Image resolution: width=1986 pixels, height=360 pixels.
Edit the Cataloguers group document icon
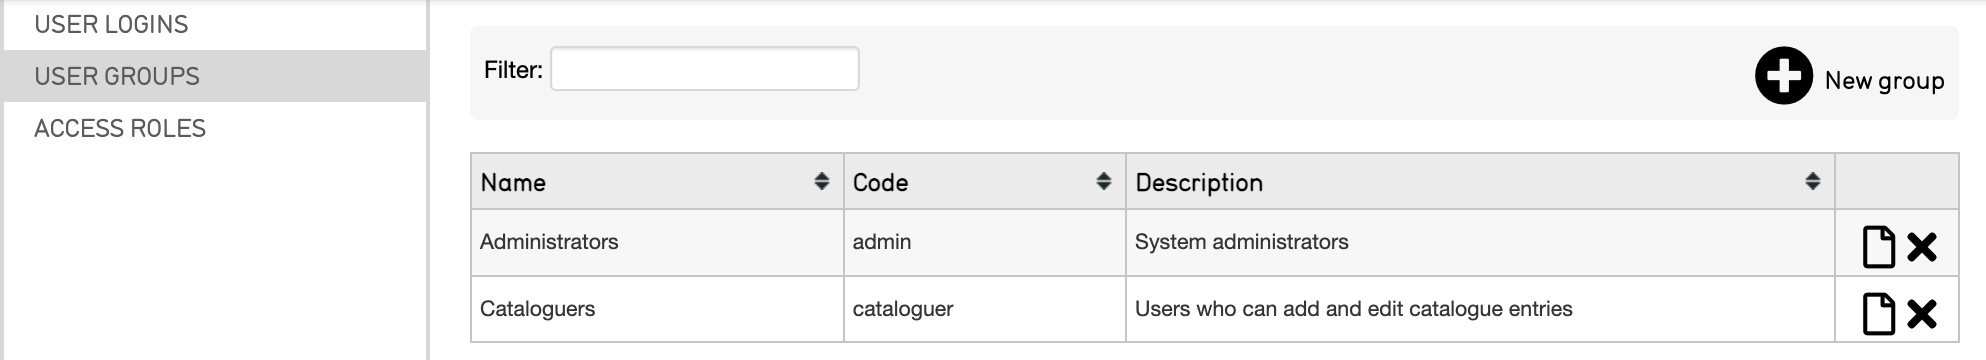coord(1878,314)
